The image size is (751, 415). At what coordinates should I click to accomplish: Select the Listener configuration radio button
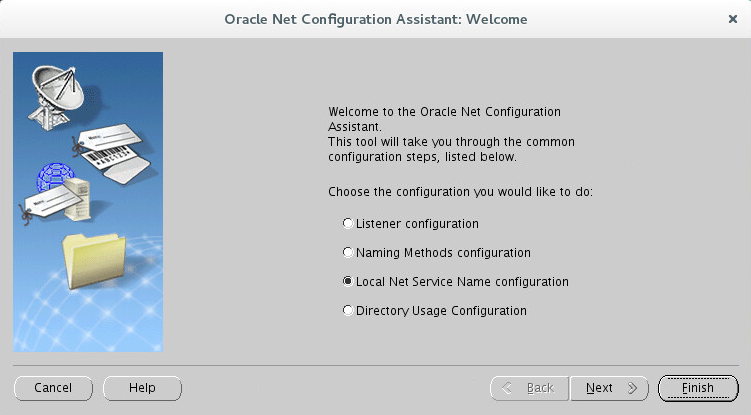pyautogui.click(x=348, y=223)
